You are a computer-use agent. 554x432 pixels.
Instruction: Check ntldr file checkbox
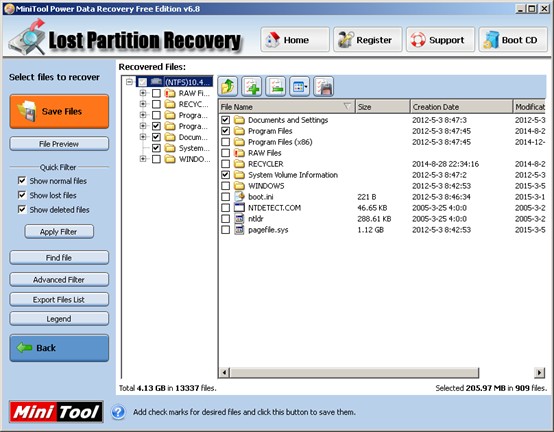pos(225,219)
